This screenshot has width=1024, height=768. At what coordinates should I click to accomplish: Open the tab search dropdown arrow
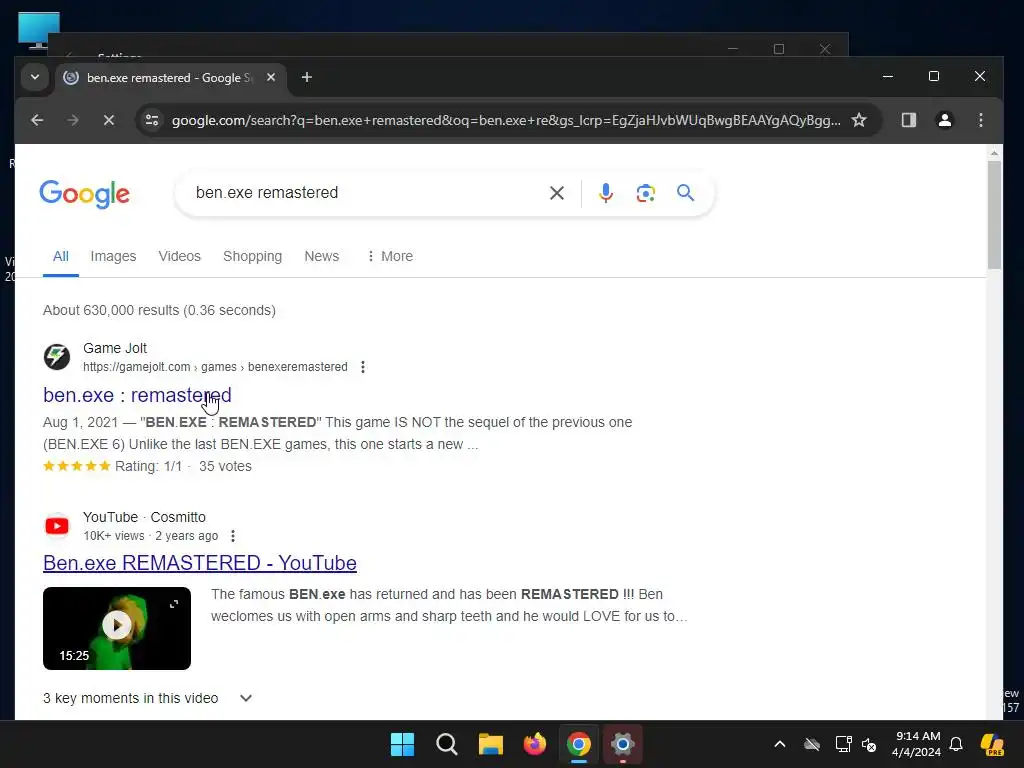coord(35,77)
